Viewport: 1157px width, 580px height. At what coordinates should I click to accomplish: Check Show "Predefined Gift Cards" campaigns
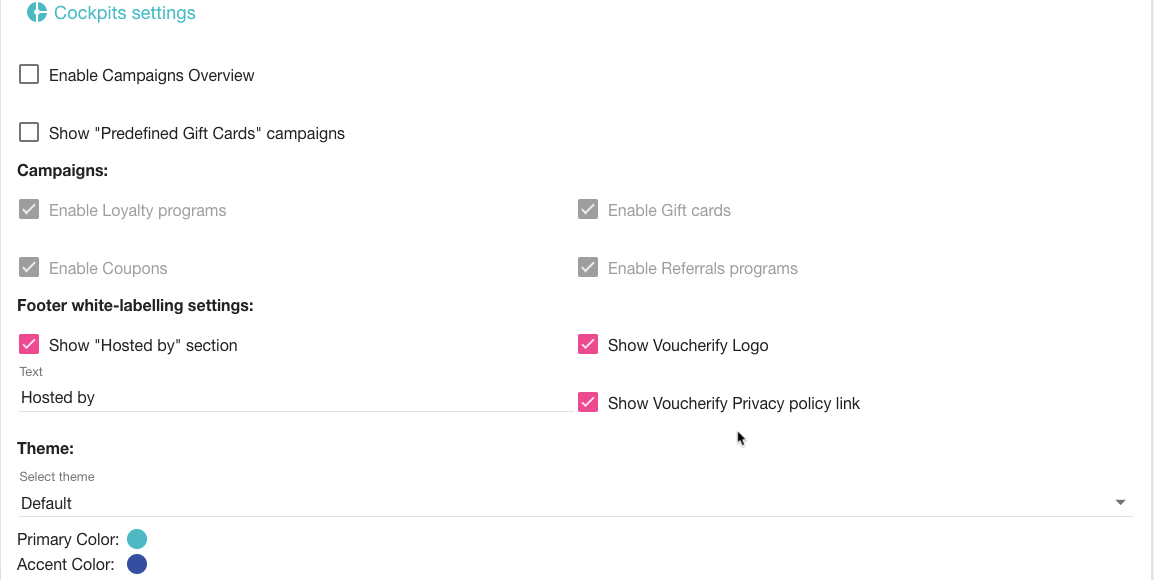pos(30,133)
